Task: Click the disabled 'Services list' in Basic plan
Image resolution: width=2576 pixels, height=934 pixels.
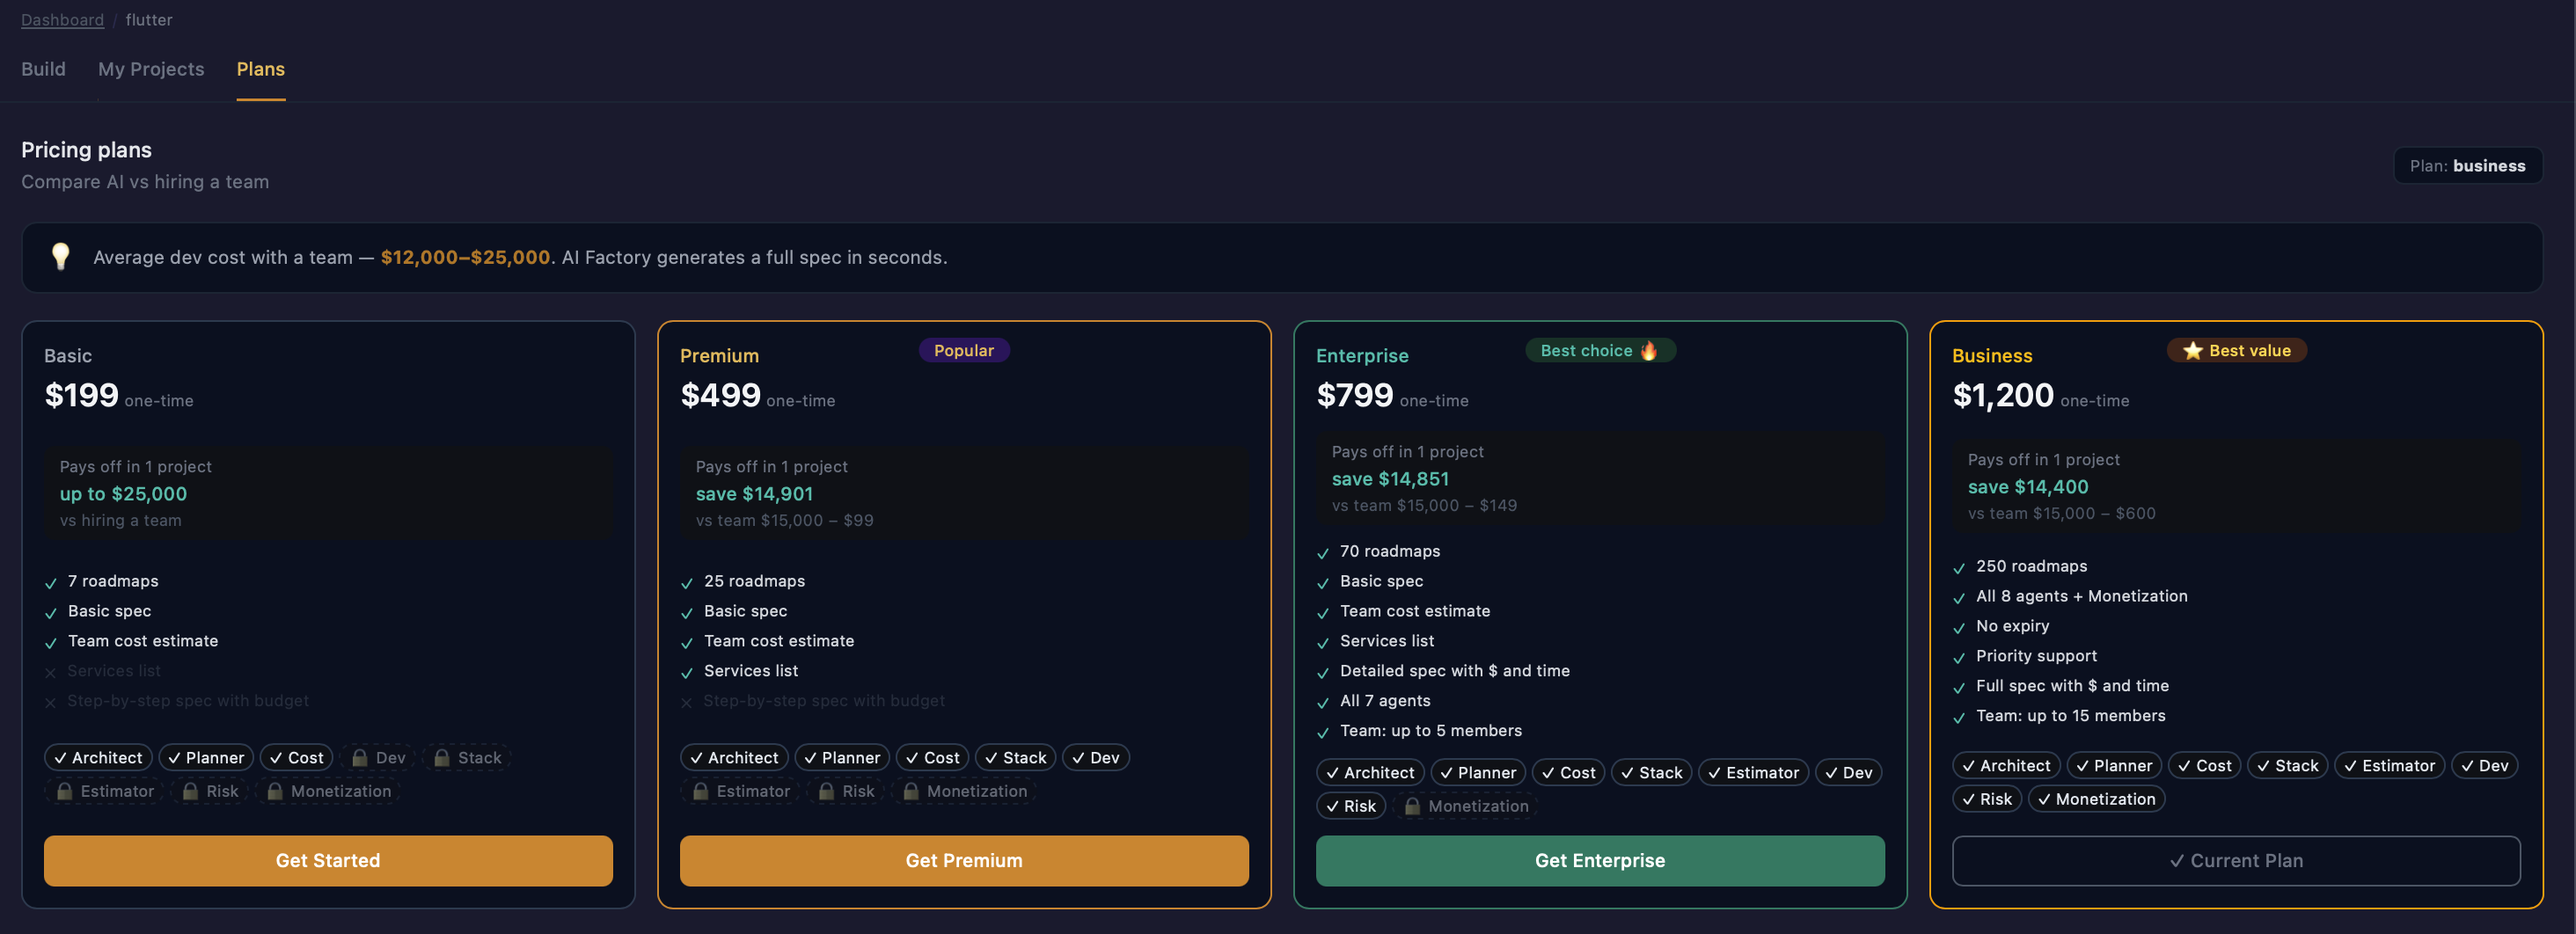Action: (113, 671)
